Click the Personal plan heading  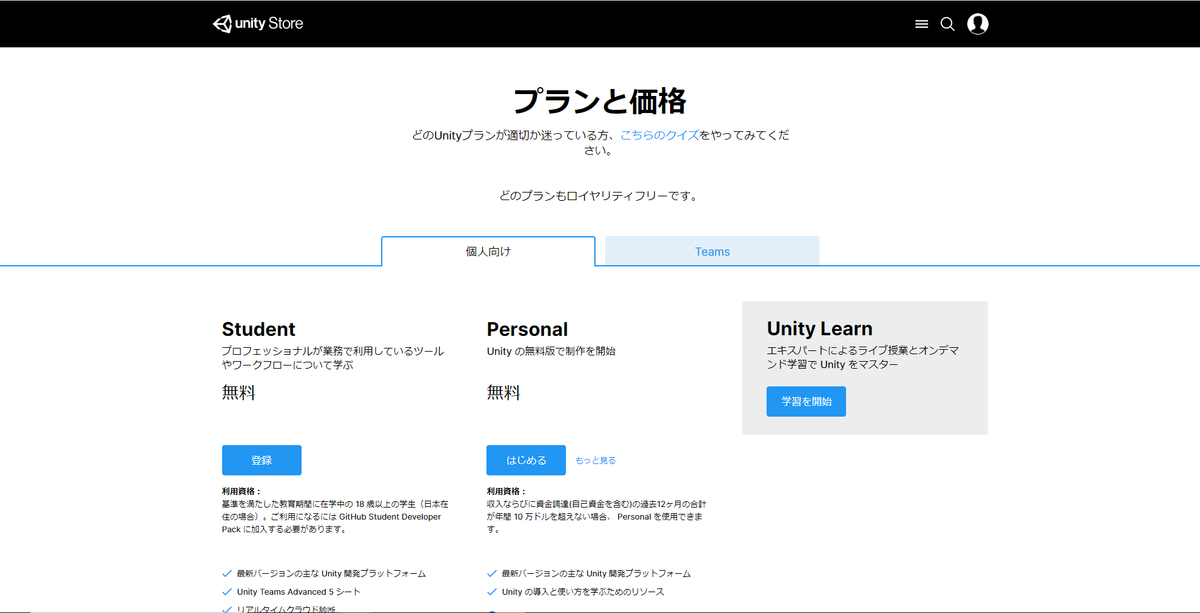click(x=527, y=329)
